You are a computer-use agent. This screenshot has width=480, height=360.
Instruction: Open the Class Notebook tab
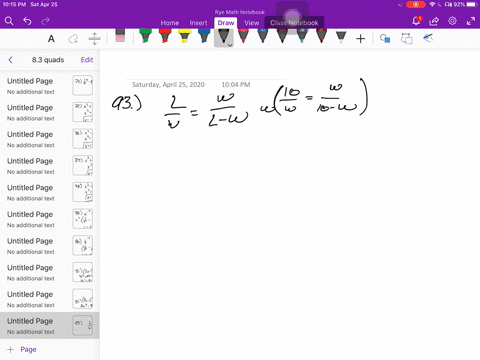click(x=294, y=23)
